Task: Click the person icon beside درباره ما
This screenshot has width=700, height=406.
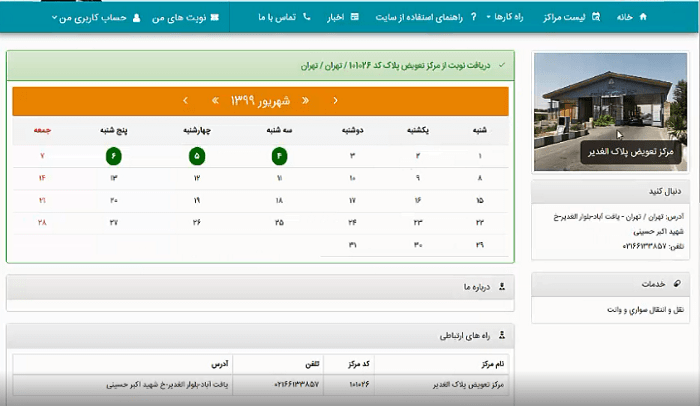Action: pyautogui.click(x=502, y=287)
